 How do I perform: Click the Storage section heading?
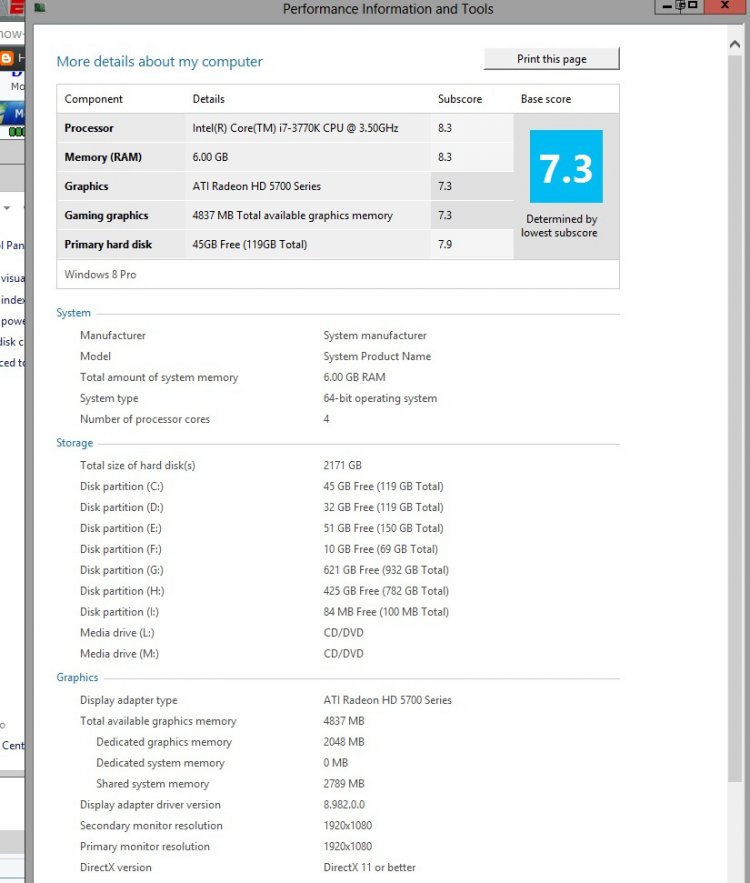74,443
